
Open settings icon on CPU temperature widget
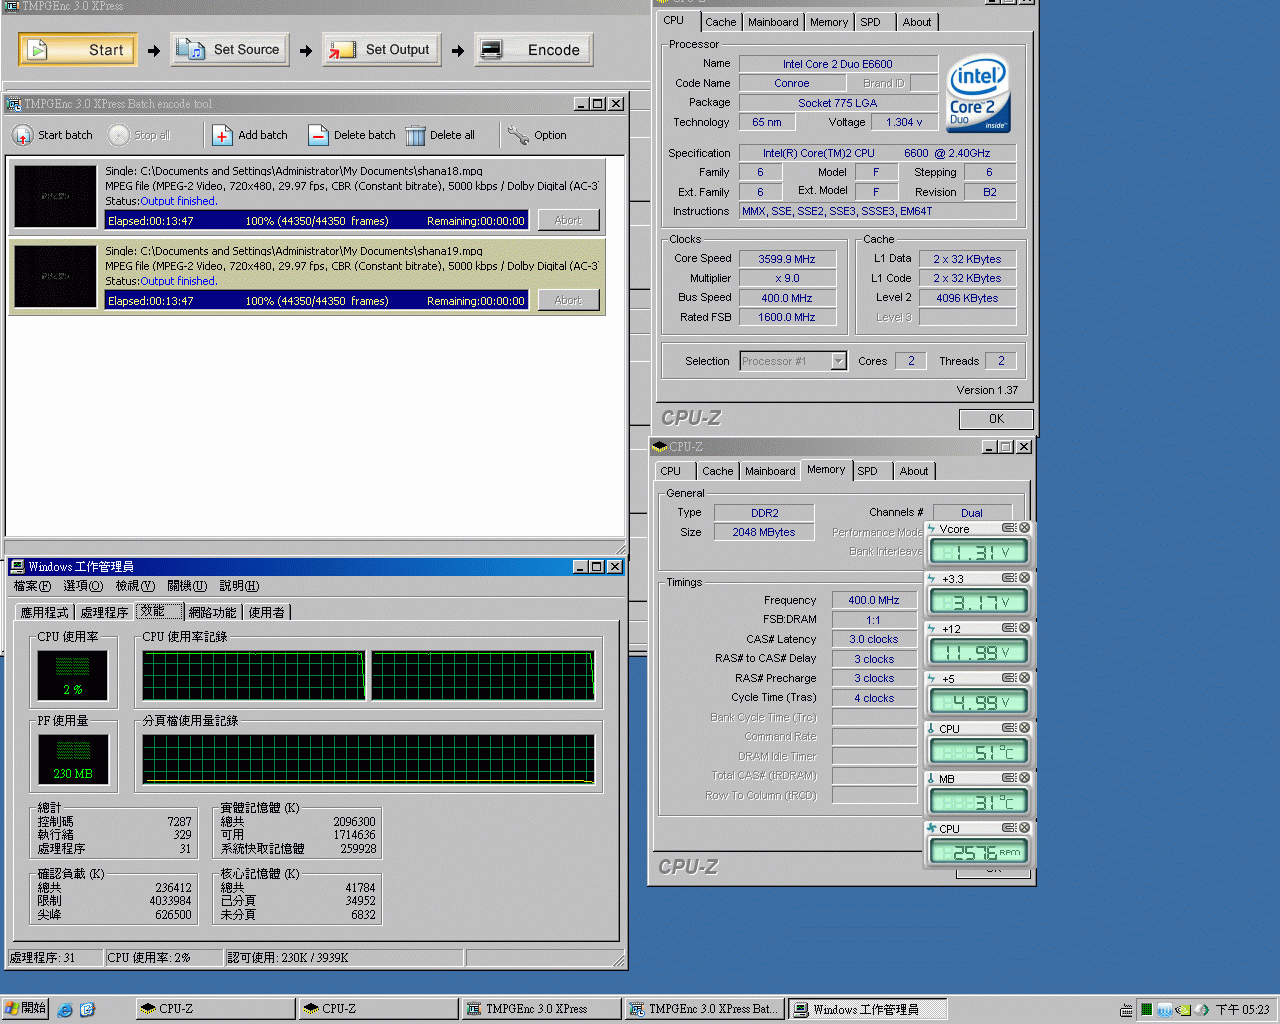click(1009, 728)
